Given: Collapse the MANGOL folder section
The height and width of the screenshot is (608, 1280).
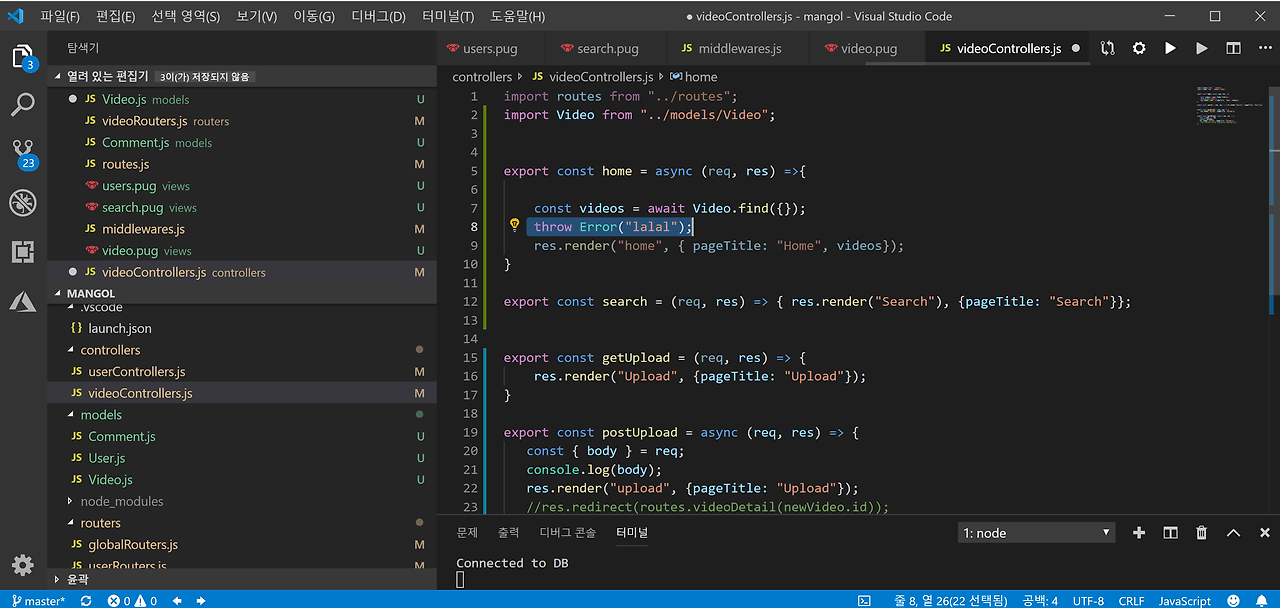Looking at the screenshot, I should tap(242, 293).
